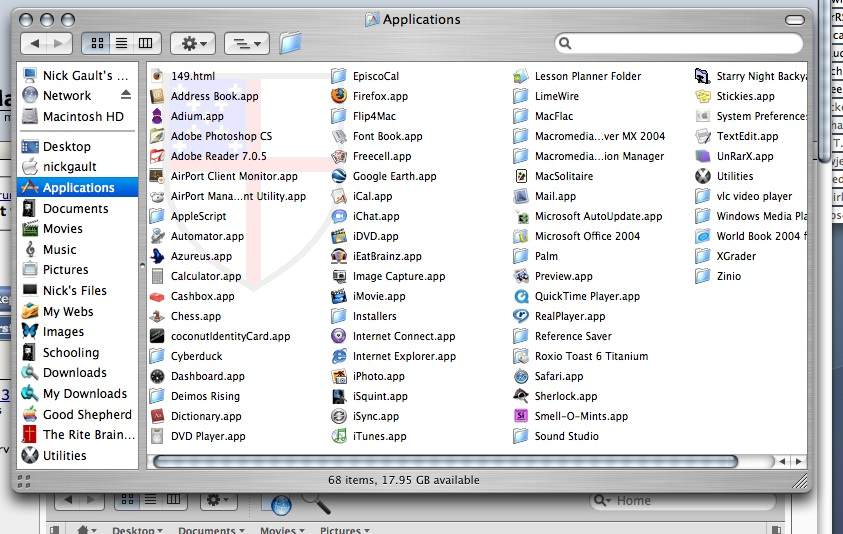Select the Address Book.app icon
This screenshot has width=843, height=534.
[x=157, y=96]
